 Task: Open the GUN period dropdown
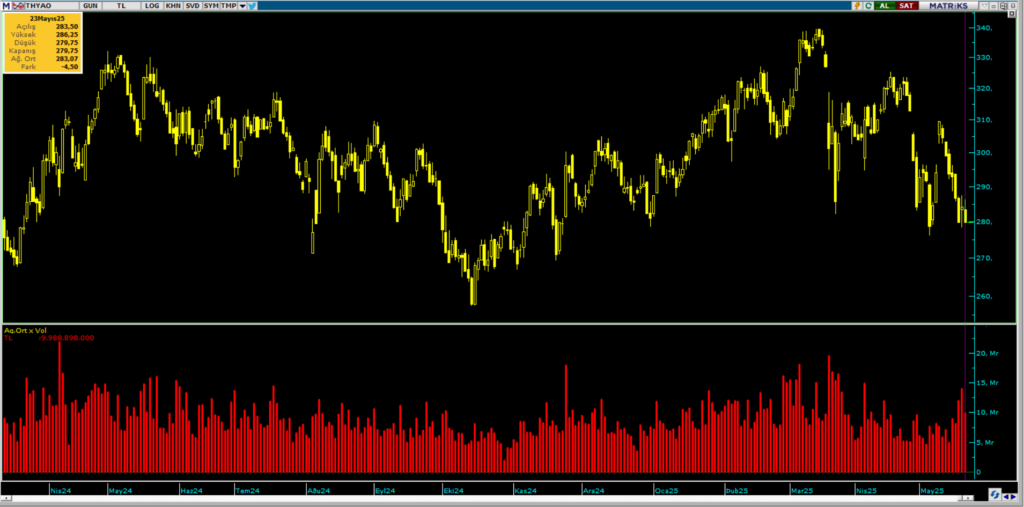(90, 6)
